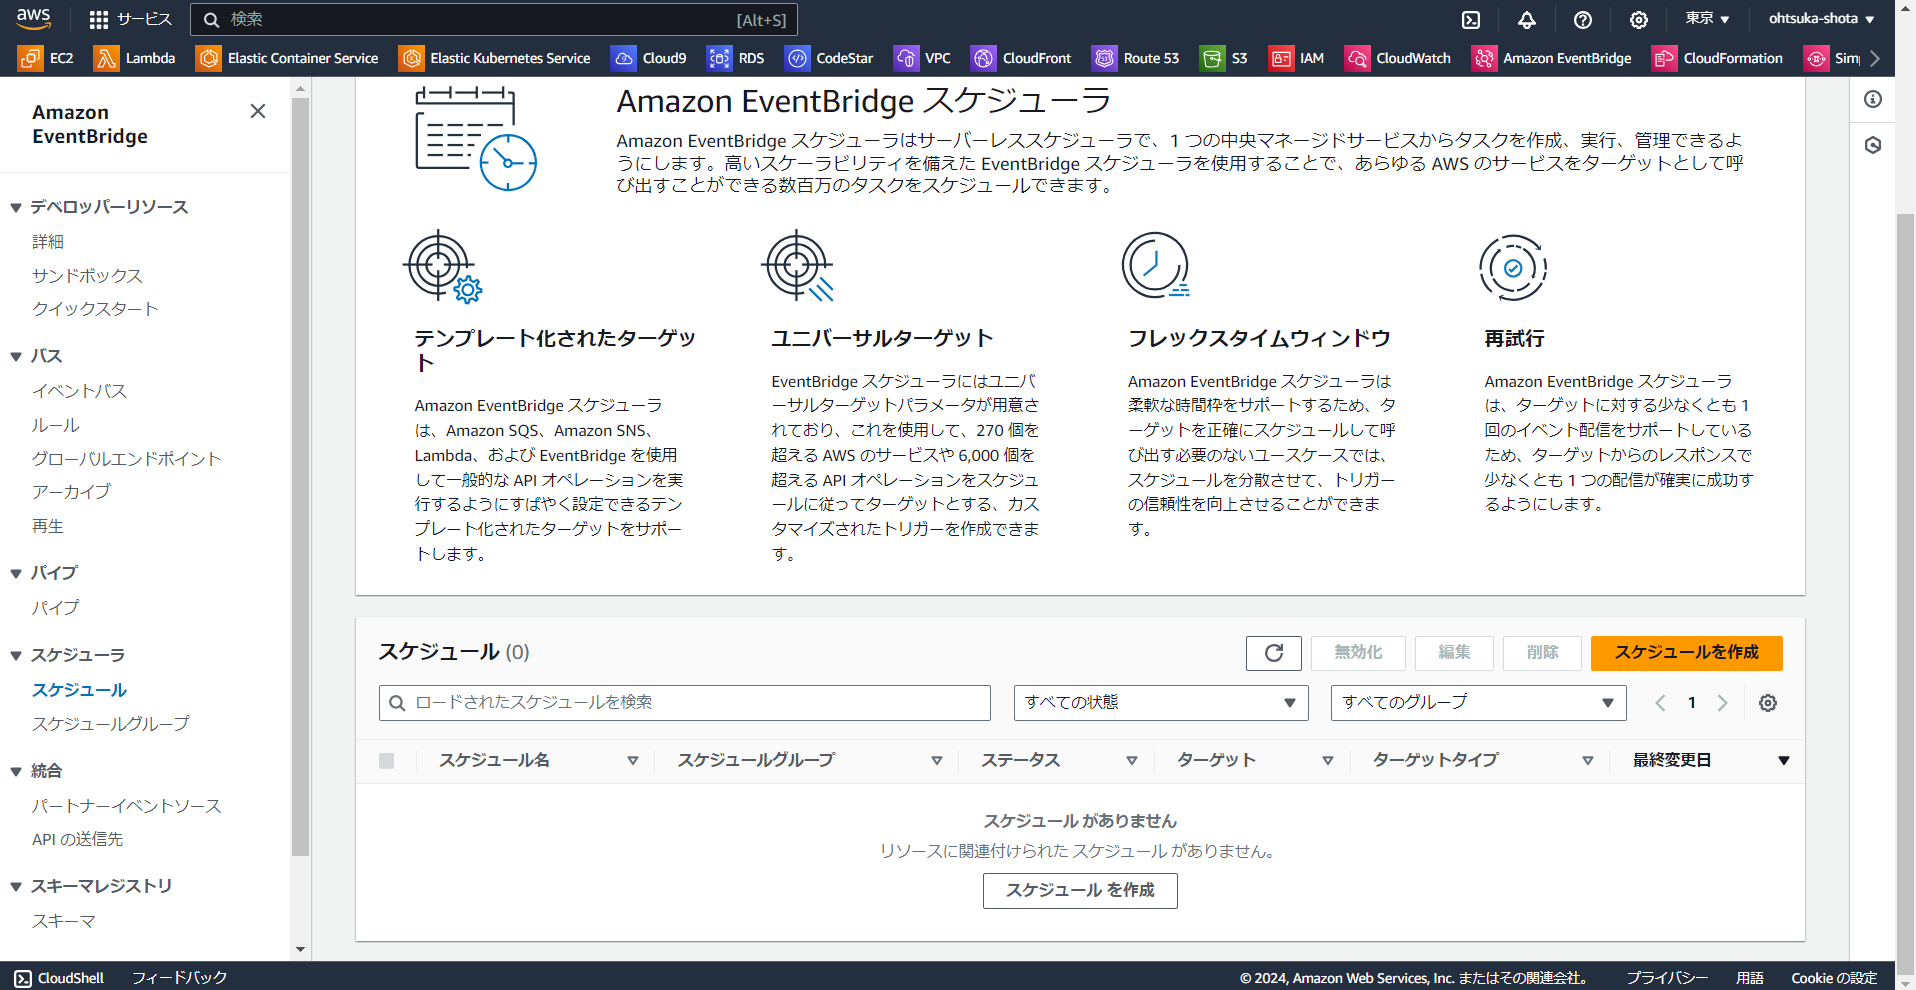The width and height of the screenshot is (1916, 990).
Task: Open the info panel icon on right edge
Action: [x=1873, y=99]
